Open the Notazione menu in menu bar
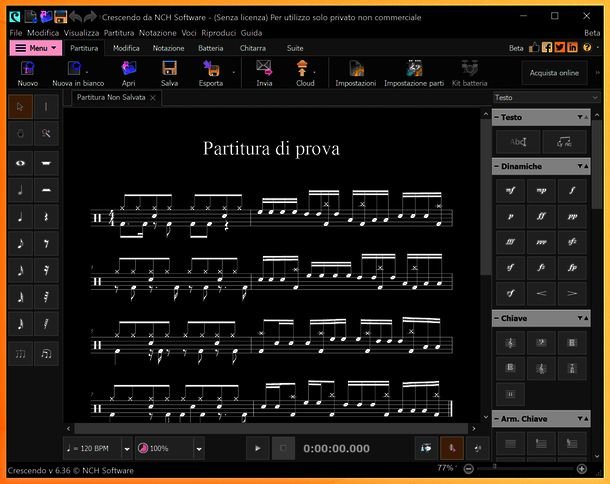This screenshot has height=484, width=610. [158, 33]
